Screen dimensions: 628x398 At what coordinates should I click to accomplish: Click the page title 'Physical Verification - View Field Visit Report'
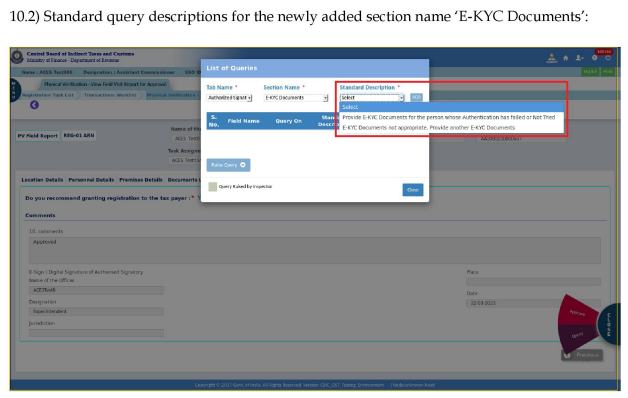(105, 84)
